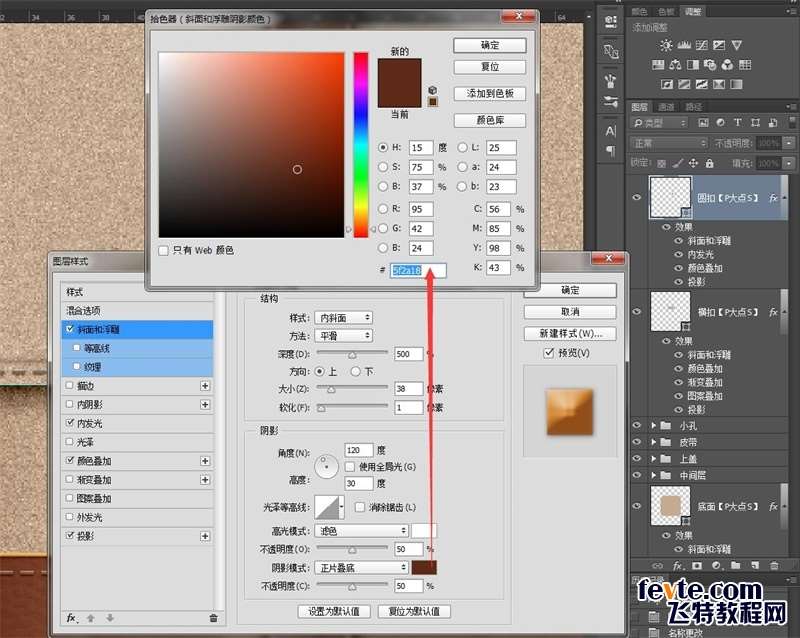This screenshot has width=800, height=638.
Task: Click 添加到色板 button
Action: 490,93
